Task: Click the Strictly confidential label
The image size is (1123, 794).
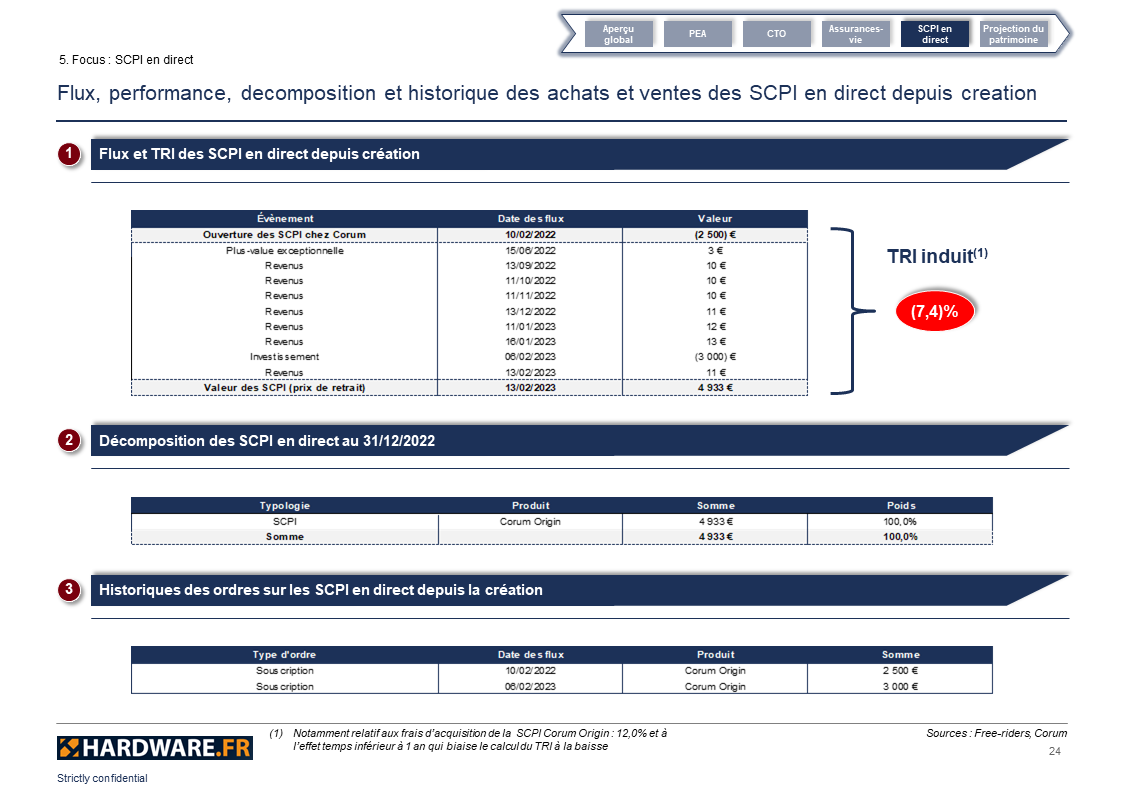Action: 102,778
